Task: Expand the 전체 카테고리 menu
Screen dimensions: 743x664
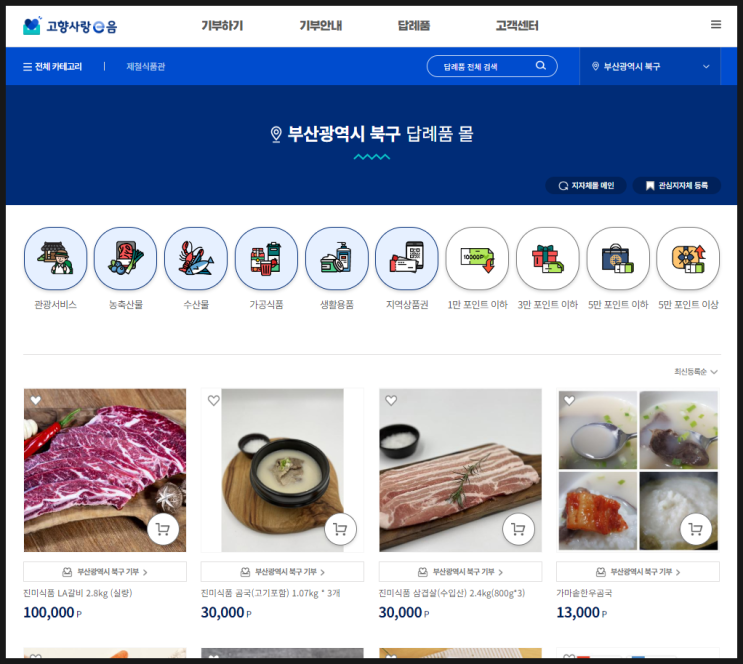Action: coord(53,67)
